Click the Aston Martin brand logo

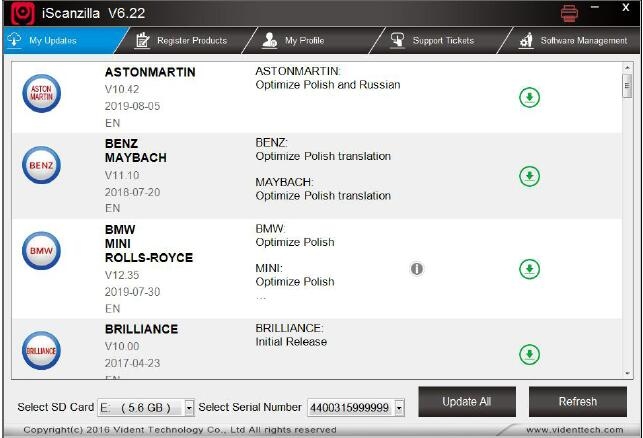(x=42, y=93)
